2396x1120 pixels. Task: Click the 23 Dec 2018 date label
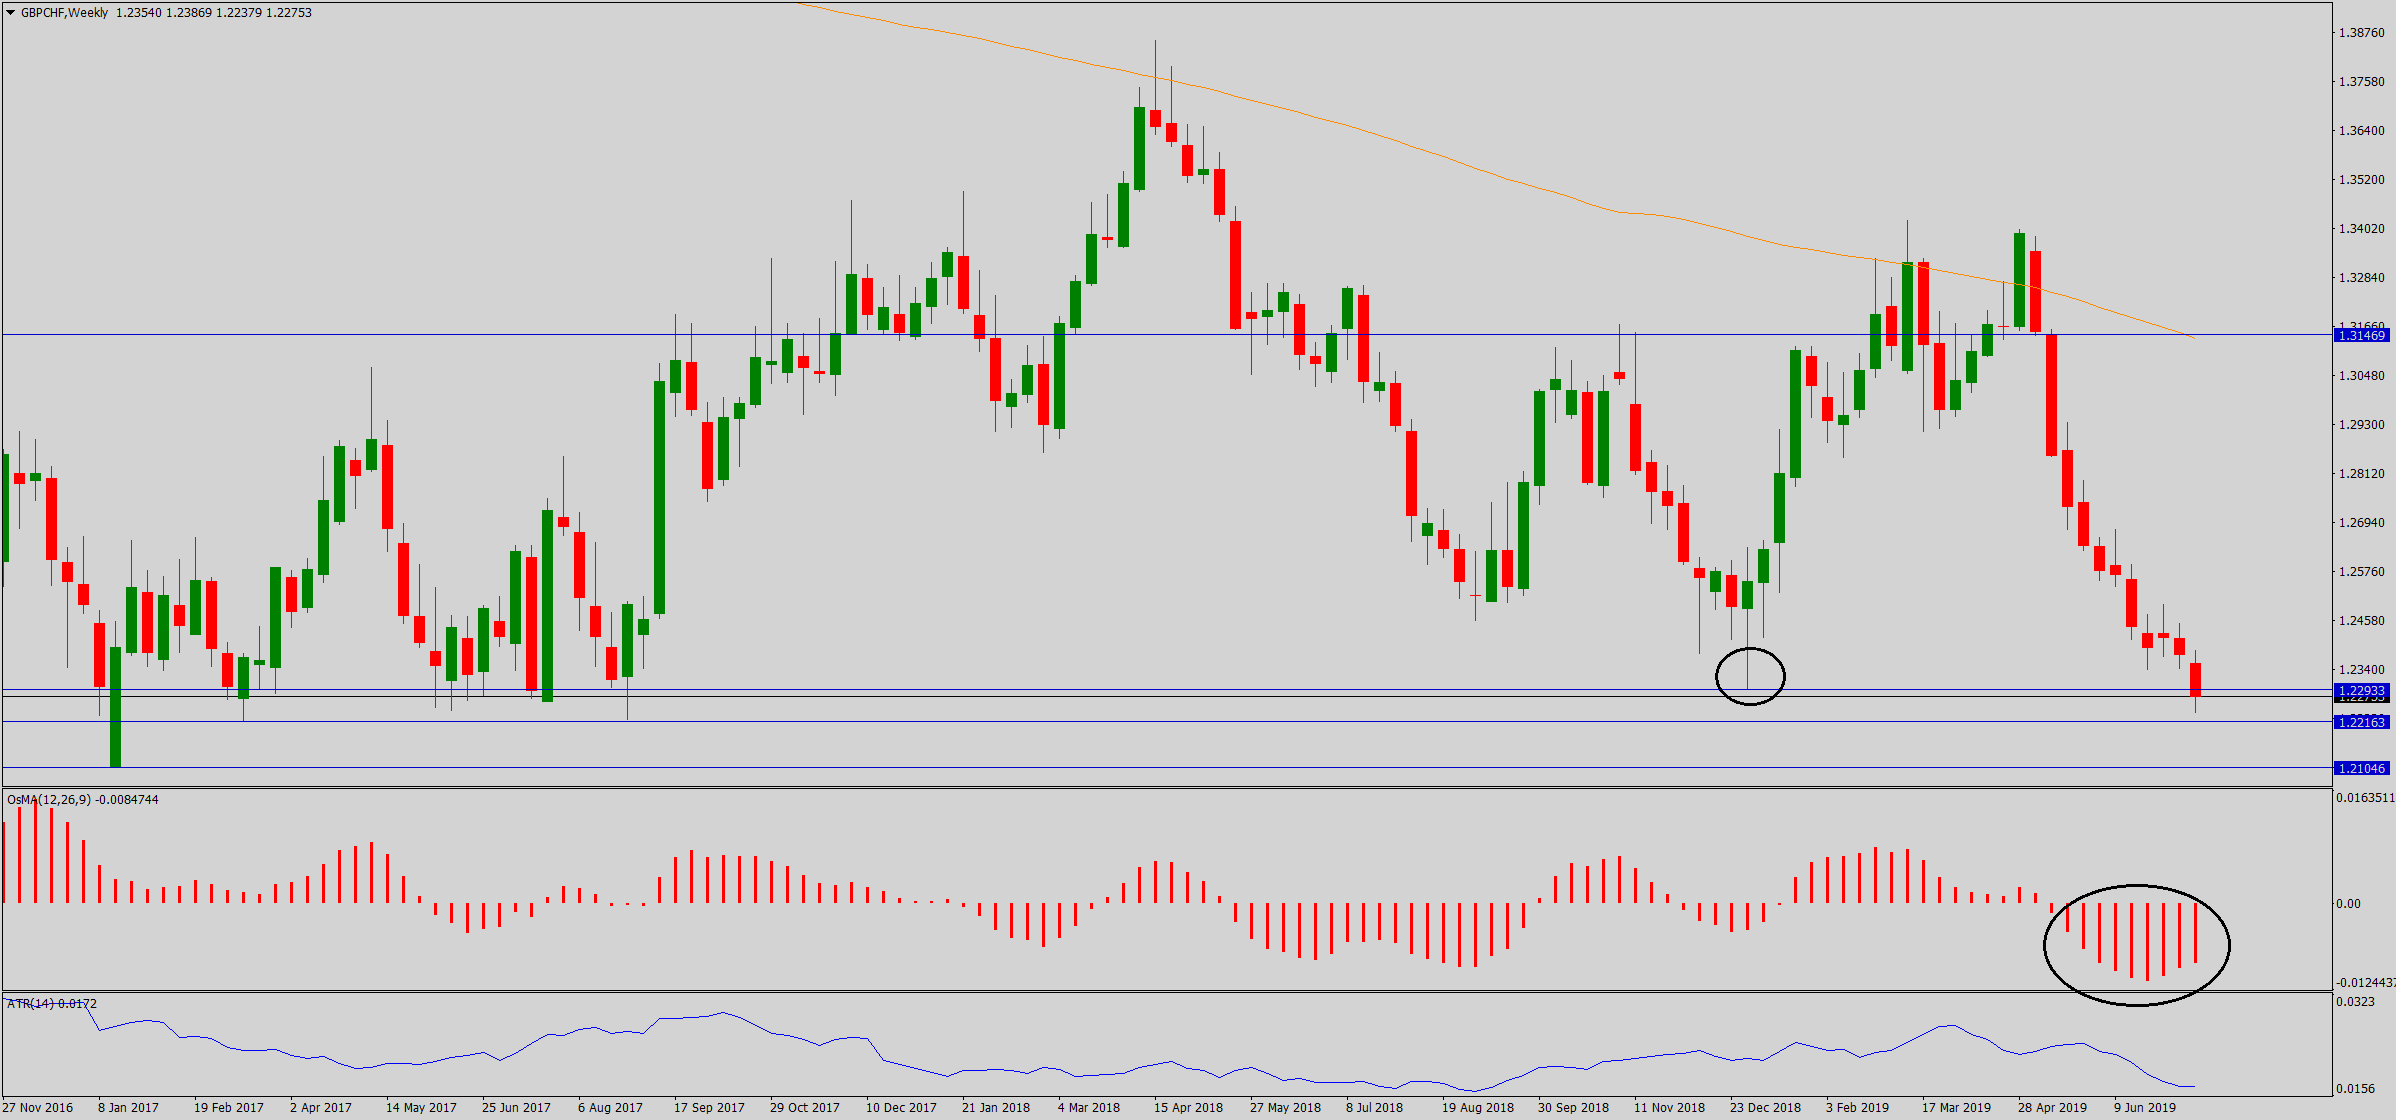(x=1765, y=1107)
